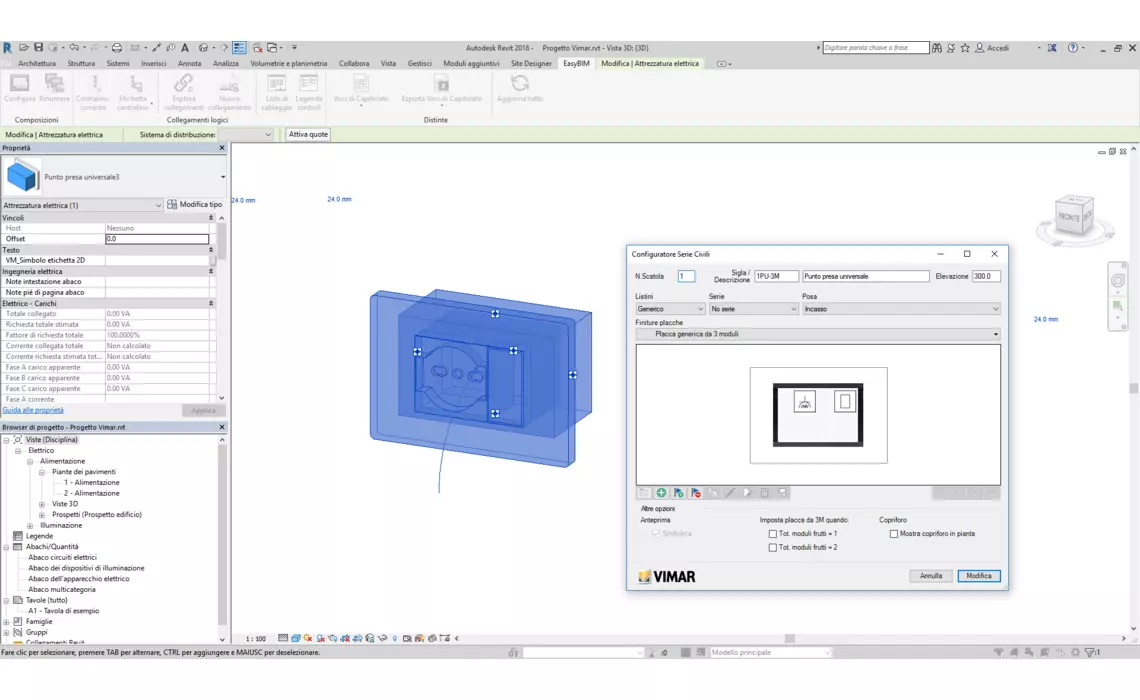Open the Serie dropdown showing 'No serie'
The image size is (1140, 700).
pyautogui.click(x=753, y=309)
